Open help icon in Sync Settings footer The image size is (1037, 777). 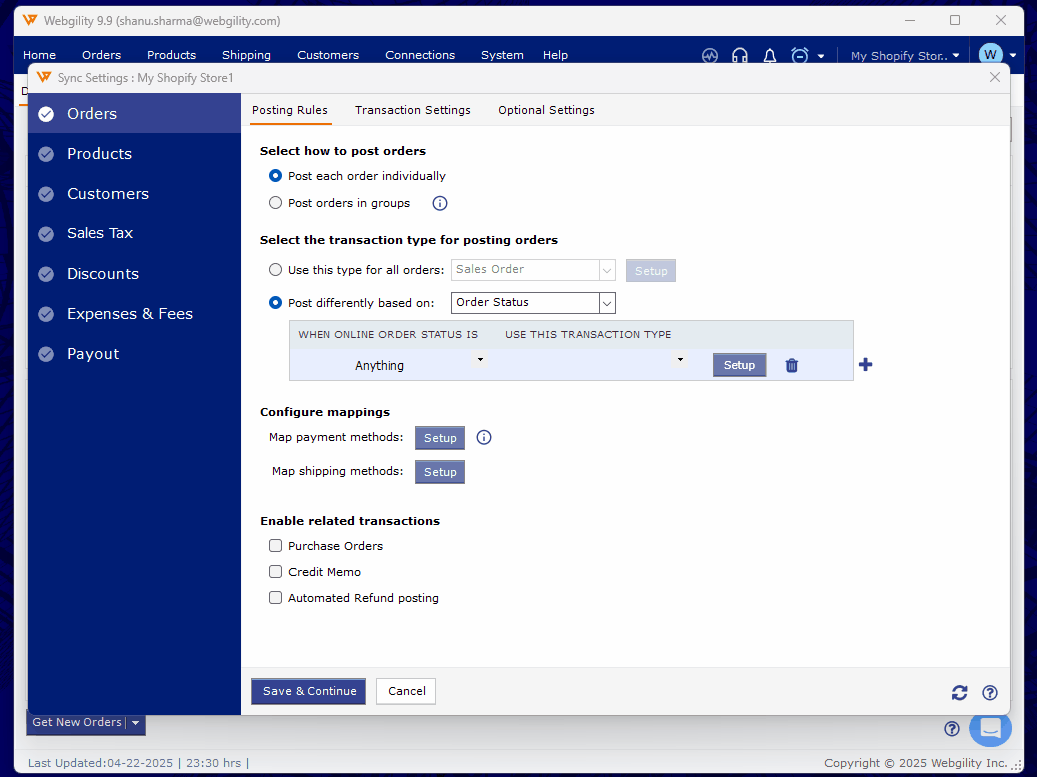pos(990,692)
